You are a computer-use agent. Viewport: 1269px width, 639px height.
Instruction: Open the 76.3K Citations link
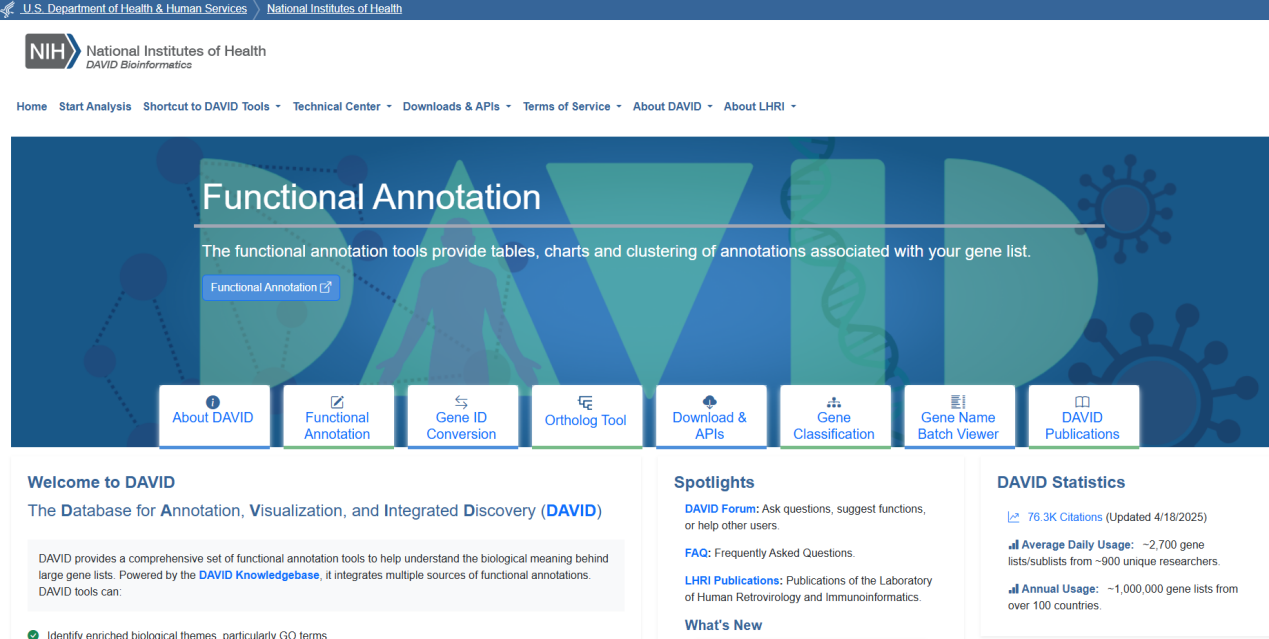coord(1065,518)
